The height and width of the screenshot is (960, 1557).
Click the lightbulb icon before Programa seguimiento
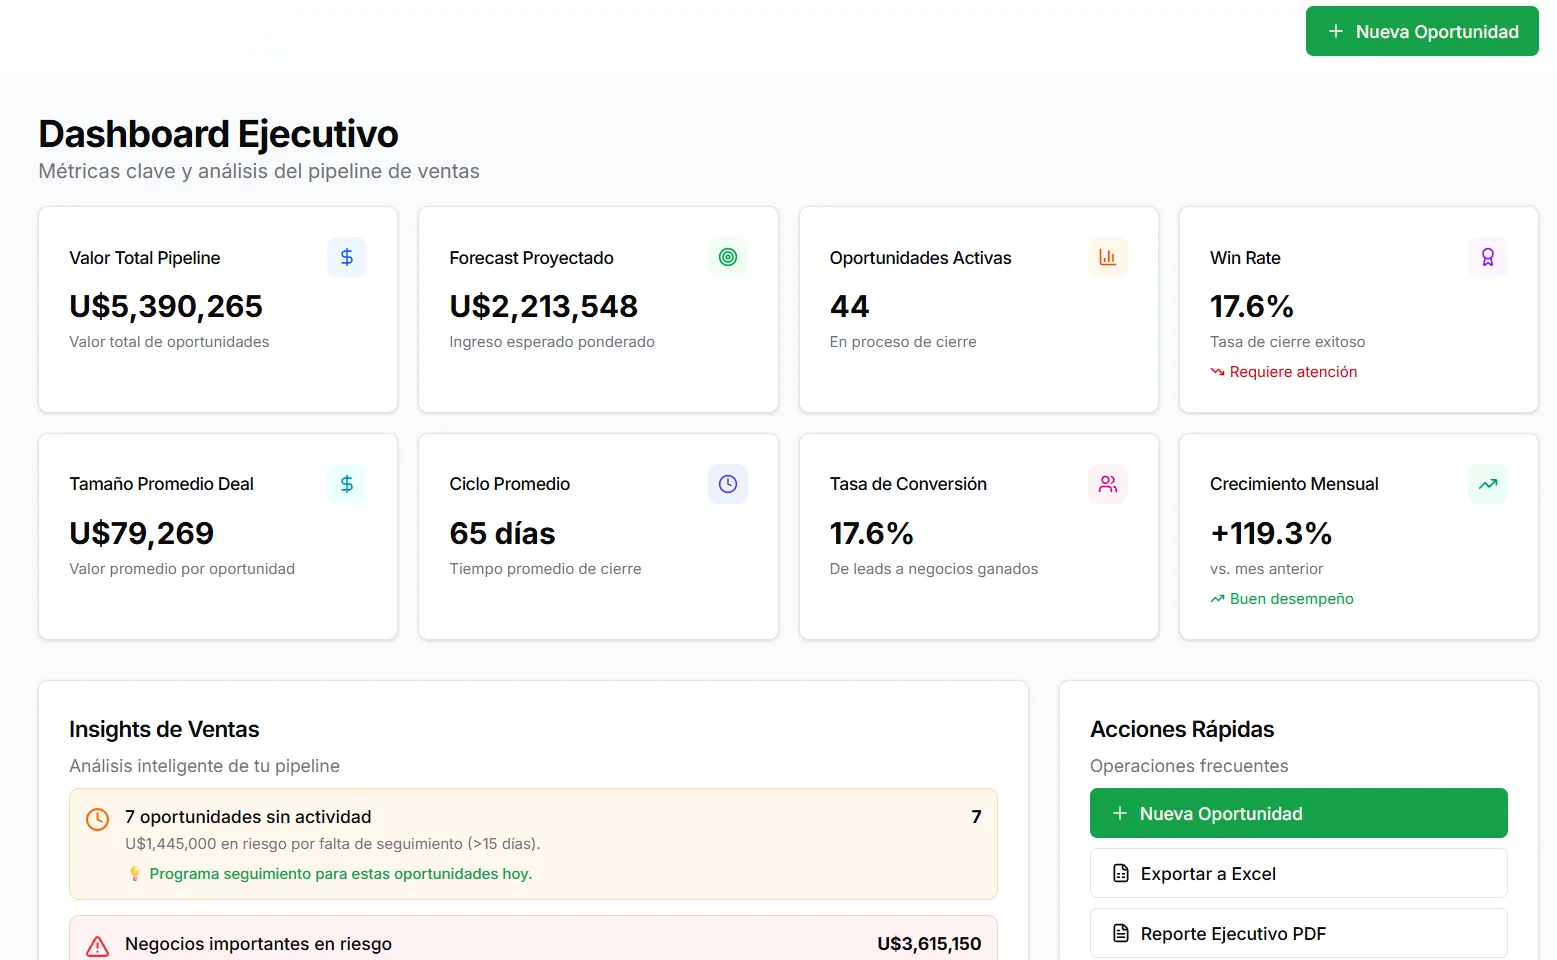[135, 874]
